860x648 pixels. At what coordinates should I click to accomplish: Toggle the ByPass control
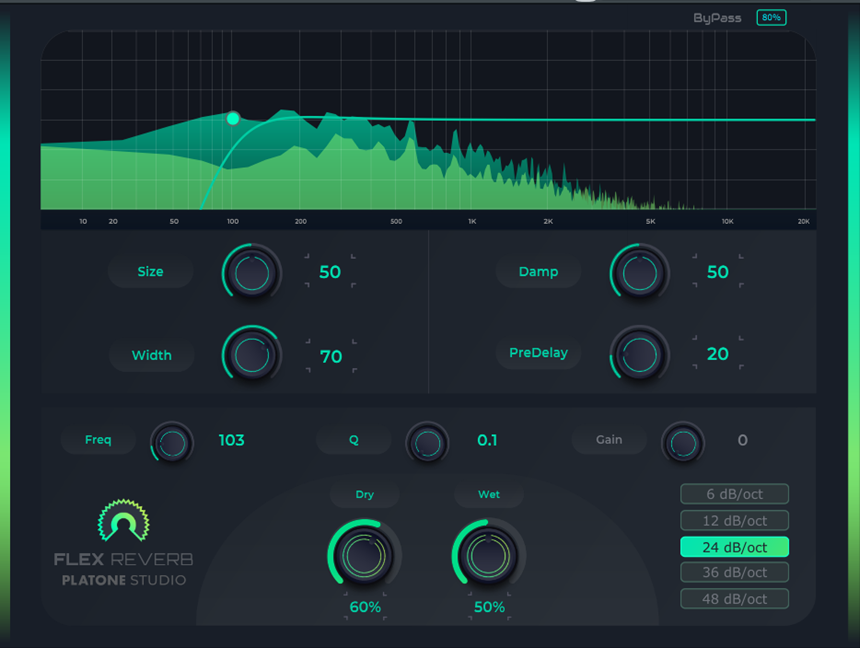717,18
